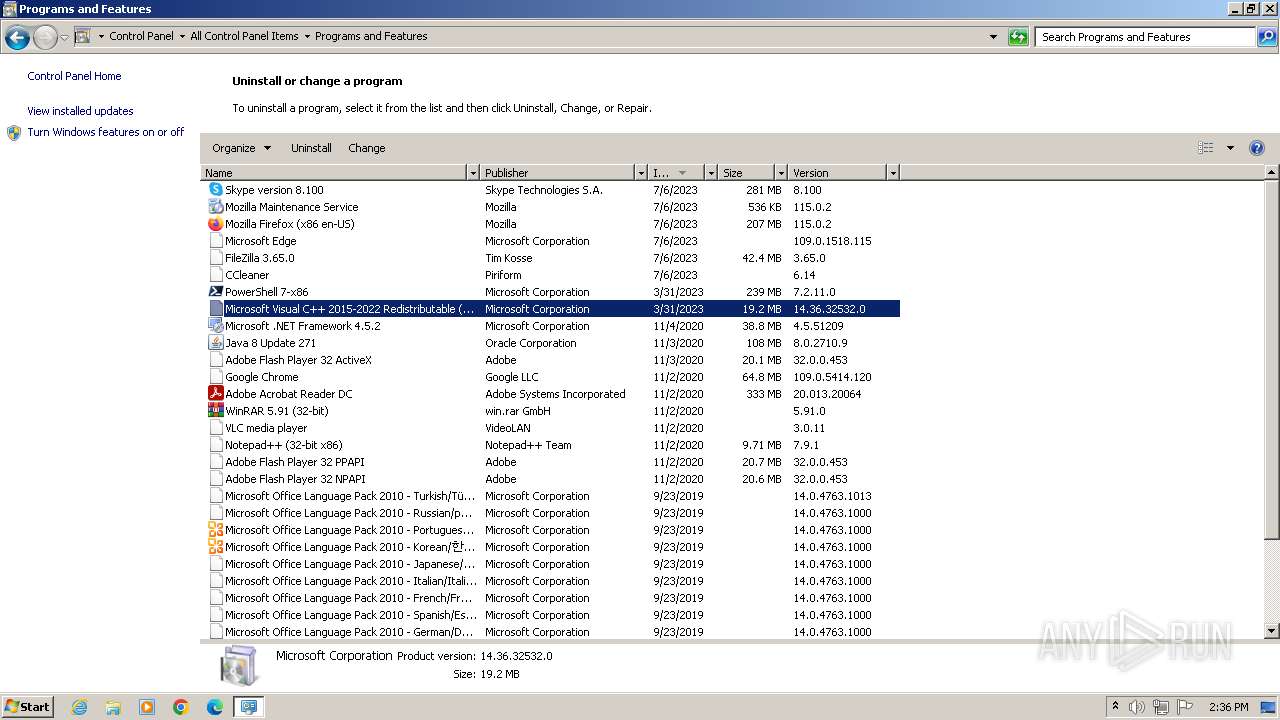
Task: Select Adobe Flash Player 32 NPAPI row
Action: point(552,479)
